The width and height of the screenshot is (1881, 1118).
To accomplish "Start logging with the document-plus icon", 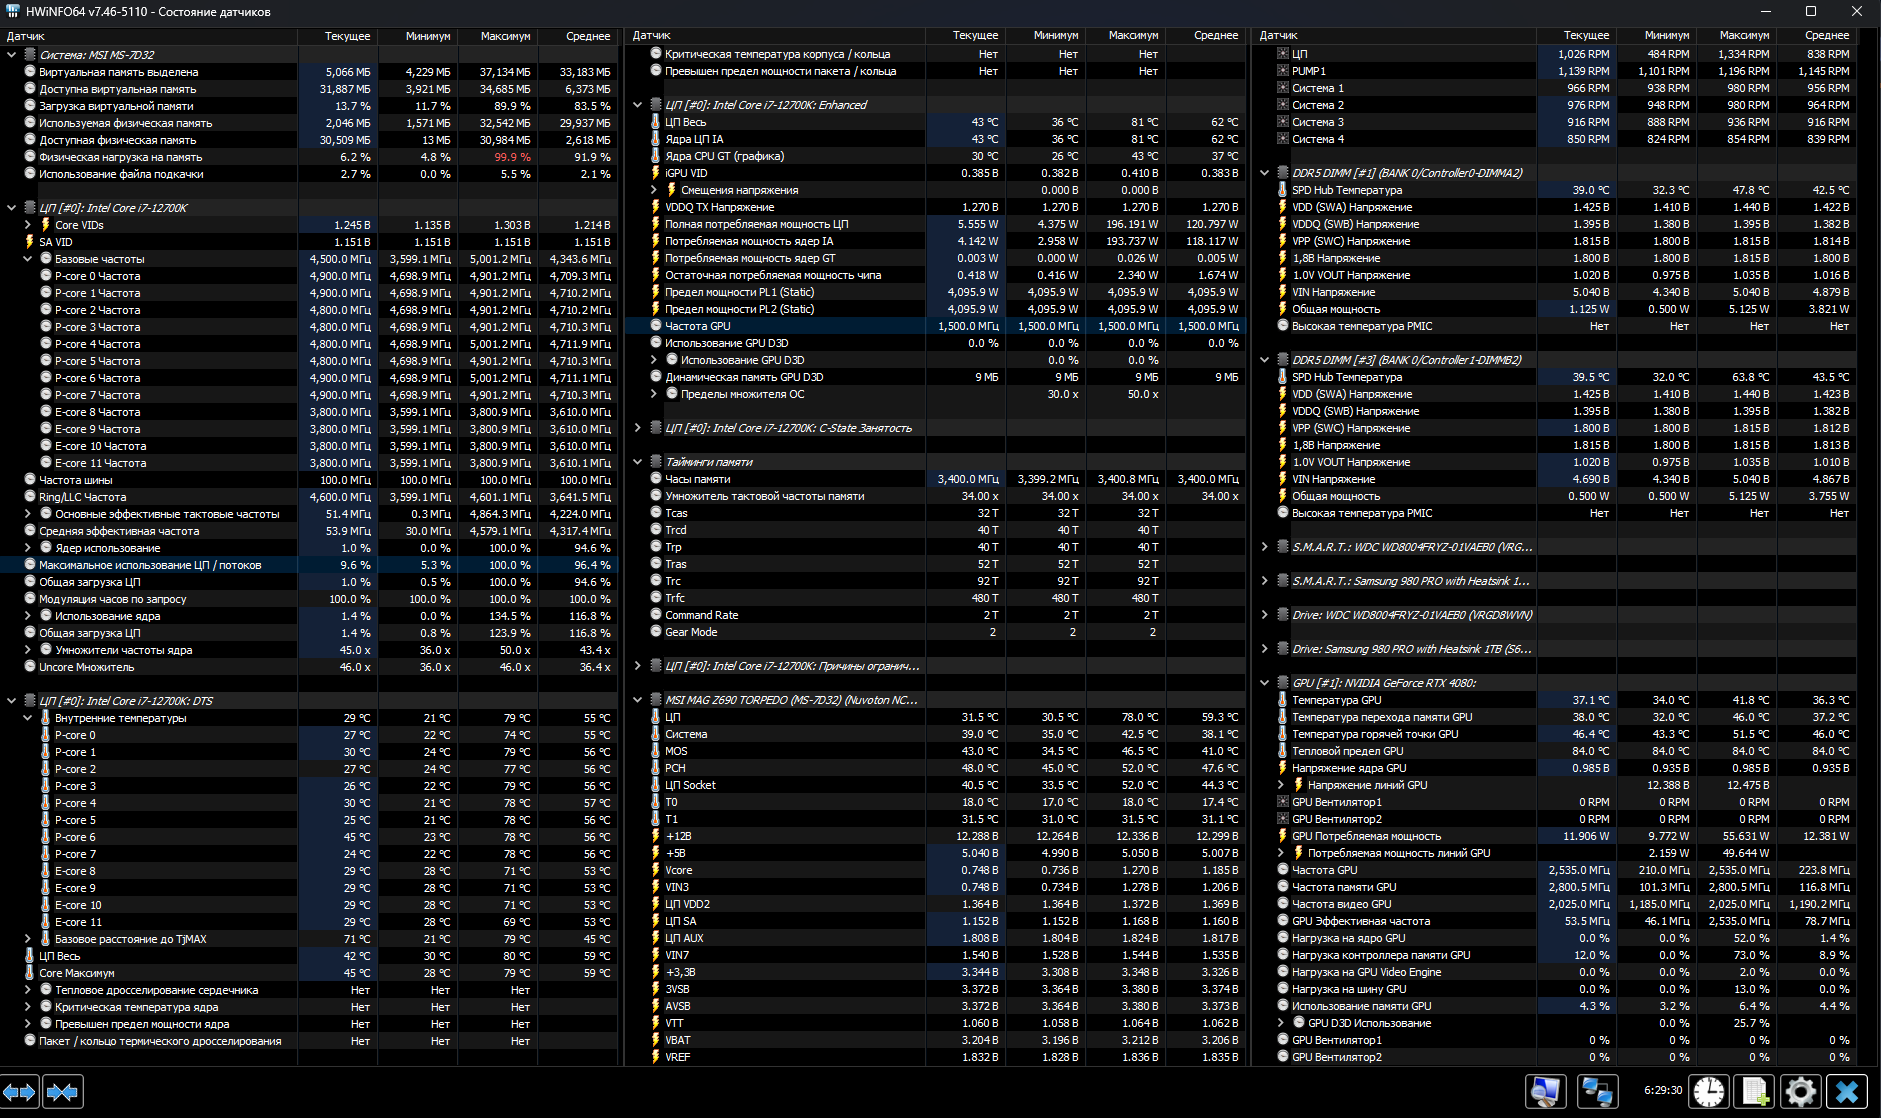I will point(1755,1091).
